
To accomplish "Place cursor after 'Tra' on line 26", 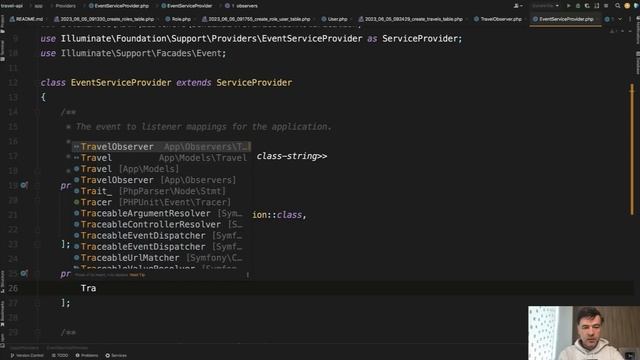I will tap(97, 288).
